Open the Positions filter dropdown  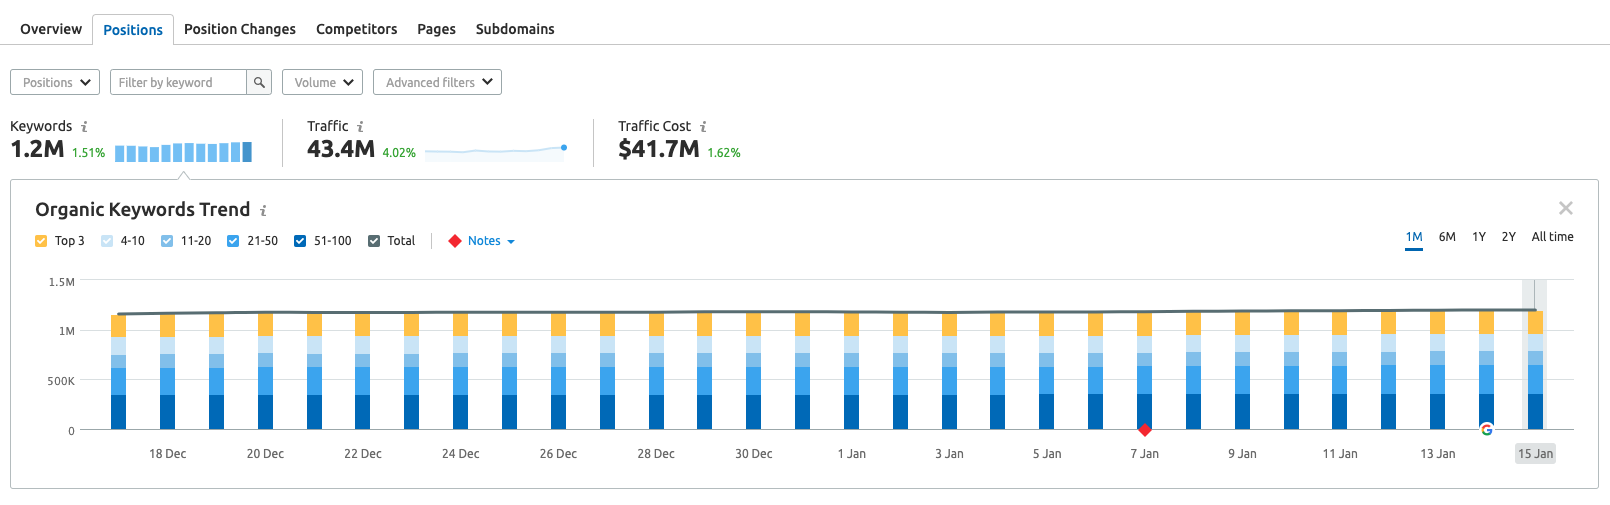click(55, 82)
